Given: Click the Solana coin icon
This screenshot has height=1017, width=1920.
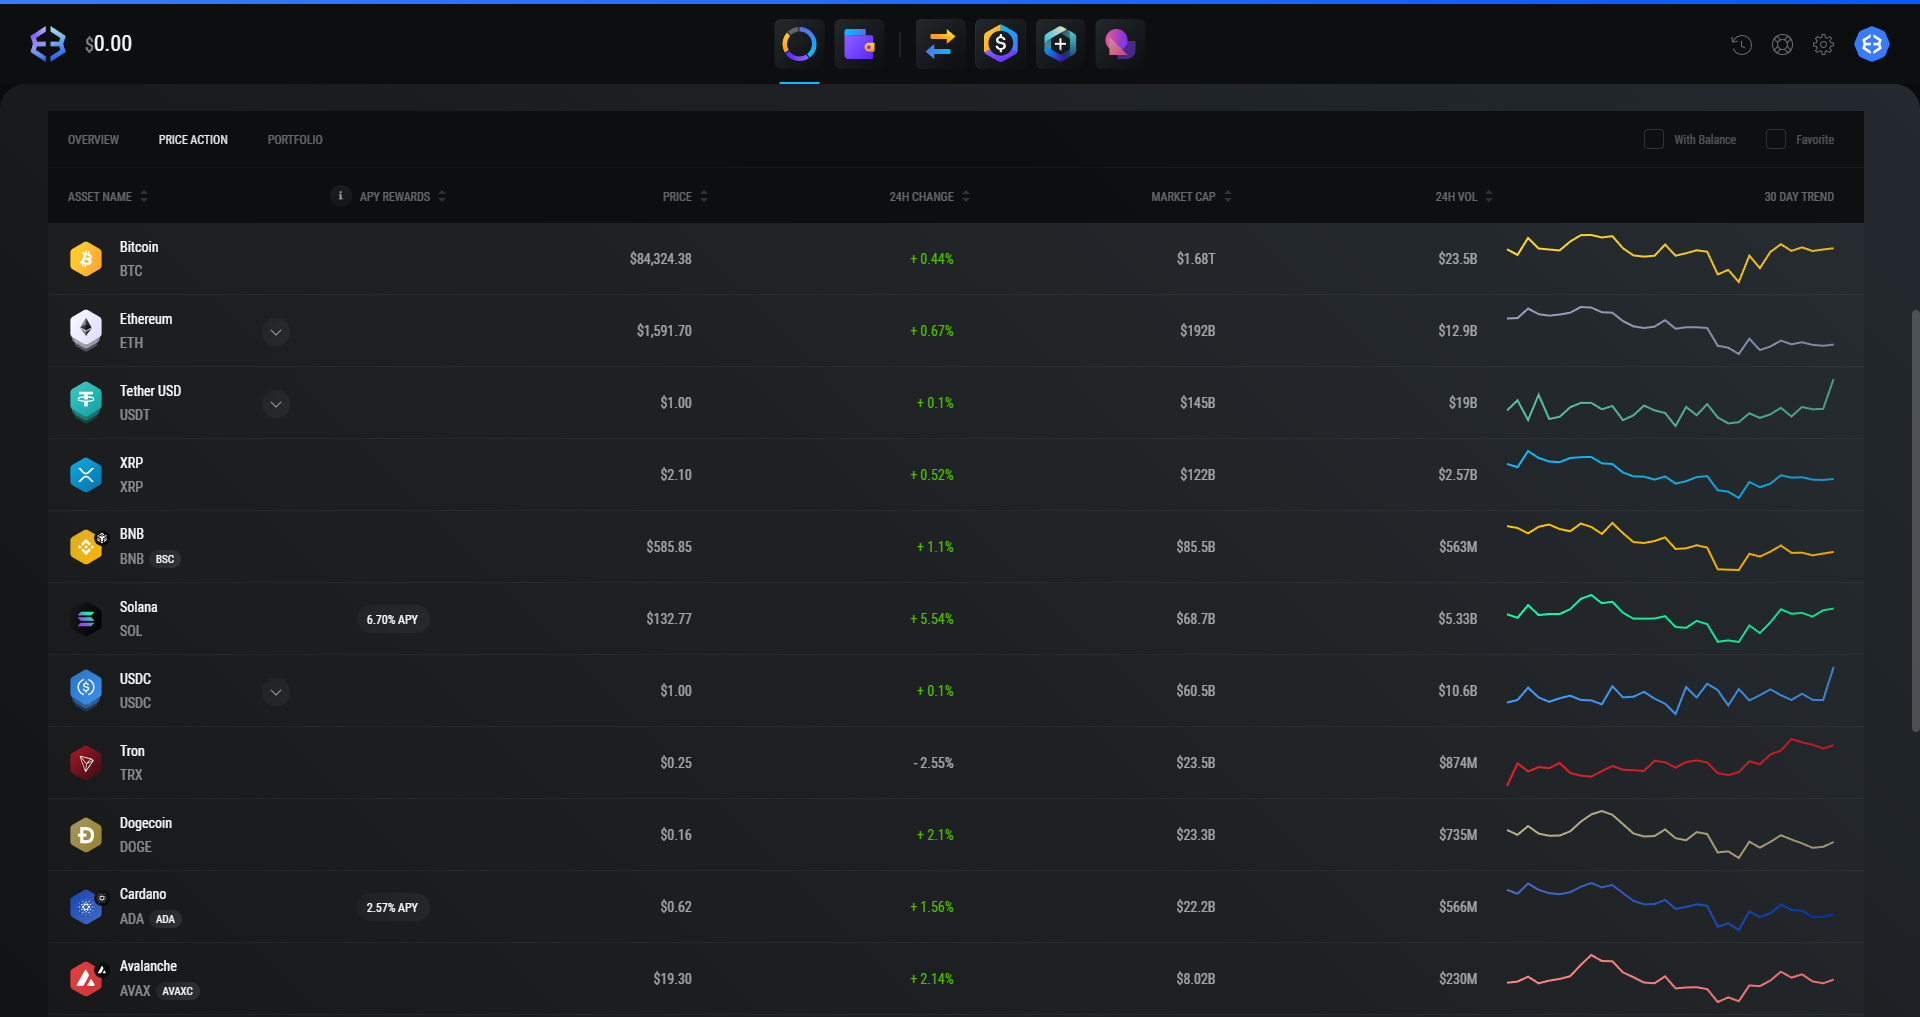Looking at the screenshot, I should (86, 619).
